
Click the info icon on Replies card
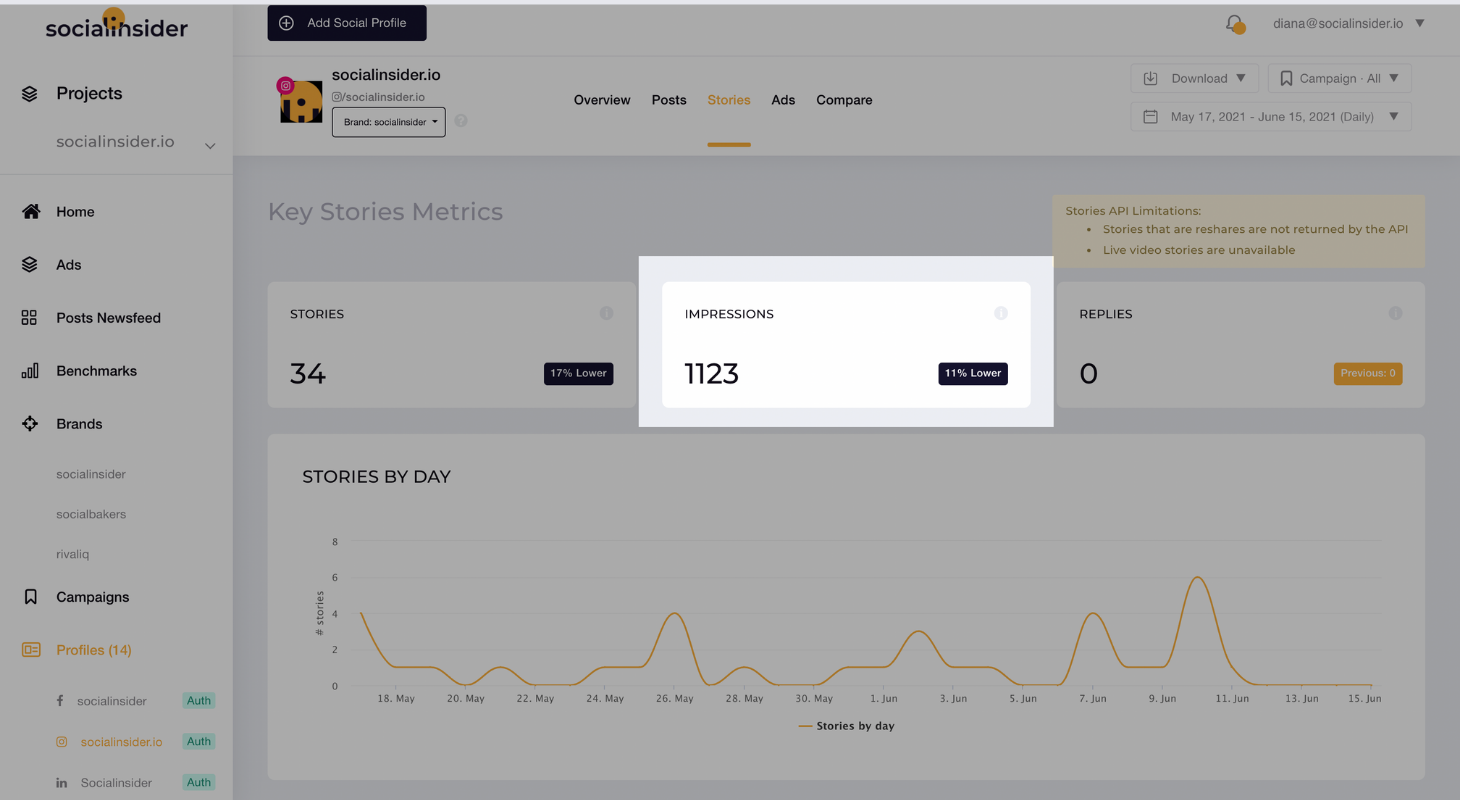1395,313
